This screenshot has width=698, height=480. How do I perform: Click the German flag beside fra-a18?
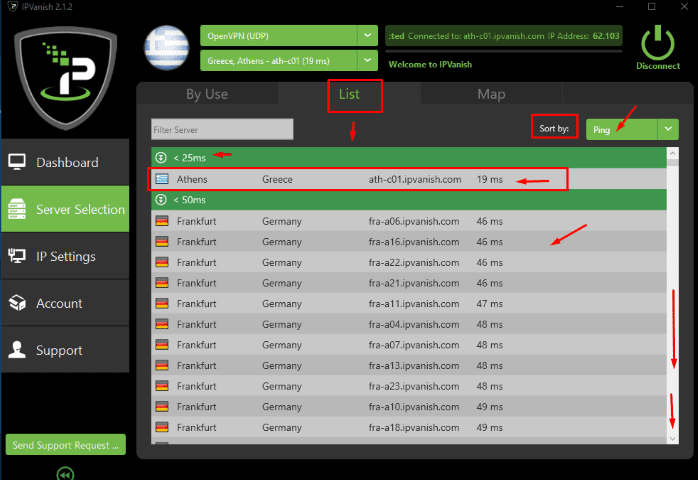tap(162, 427)
